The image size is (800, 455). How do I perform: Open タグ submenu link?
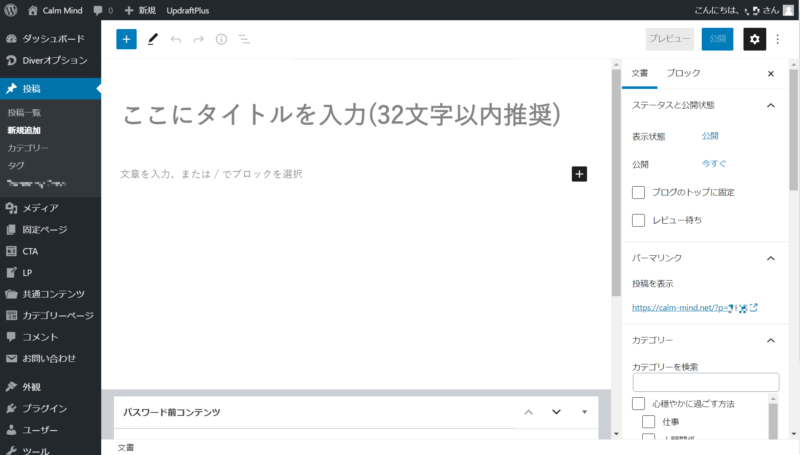pos(16,165)
